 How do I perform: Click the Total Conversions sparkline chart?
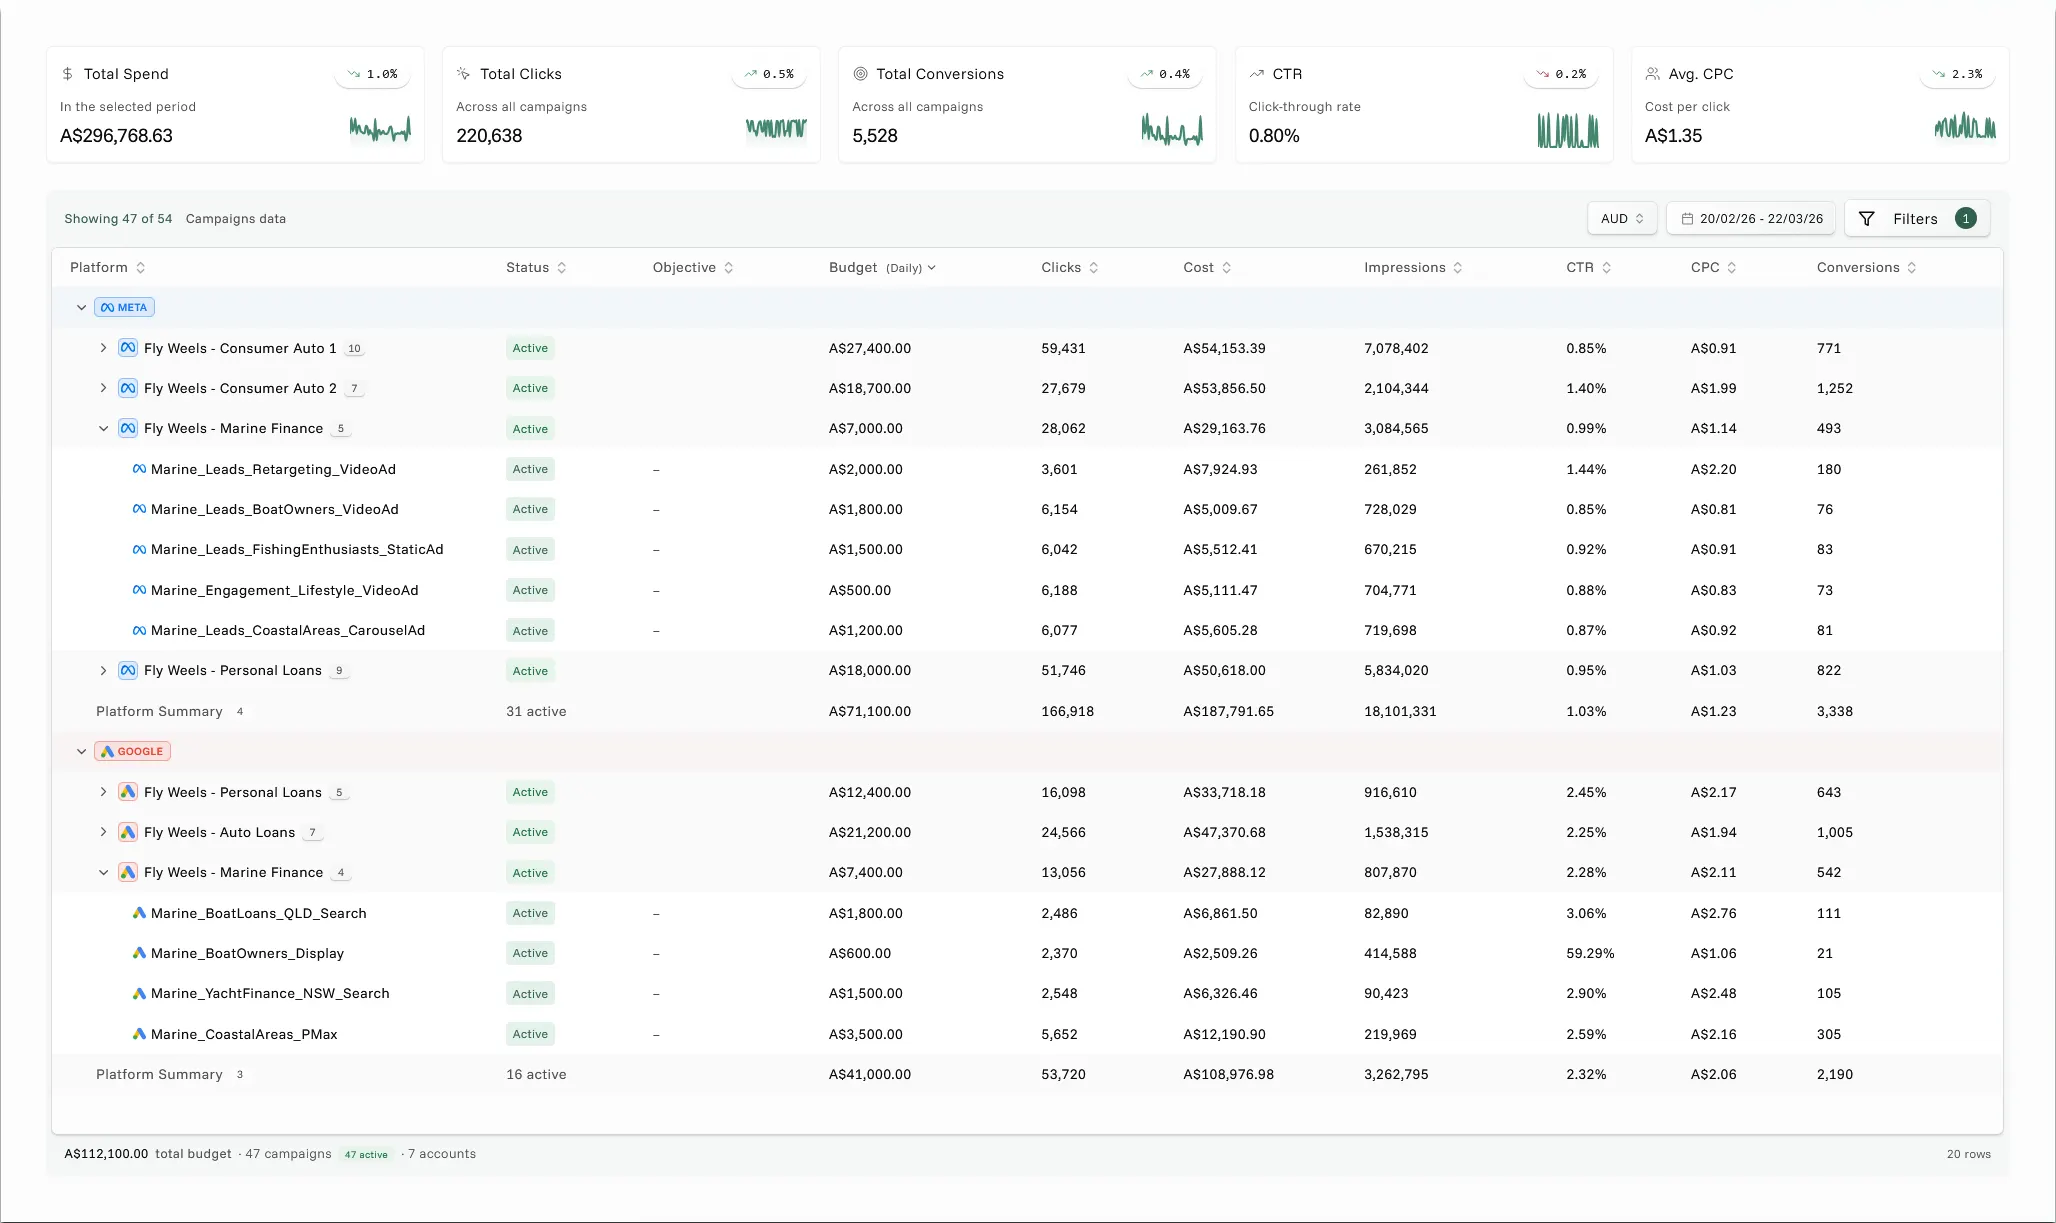pos(1172,129)
